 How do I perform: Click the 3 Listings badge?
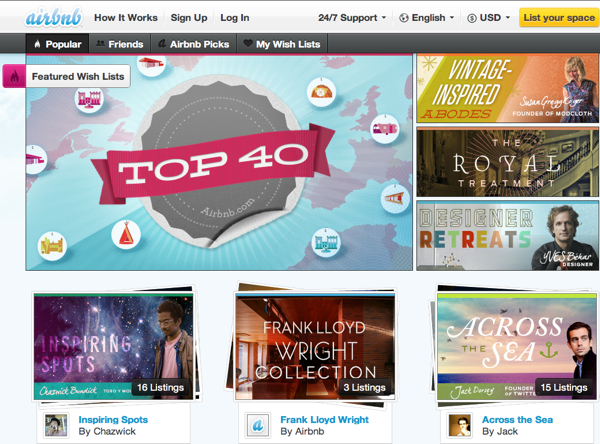[364, 388]
